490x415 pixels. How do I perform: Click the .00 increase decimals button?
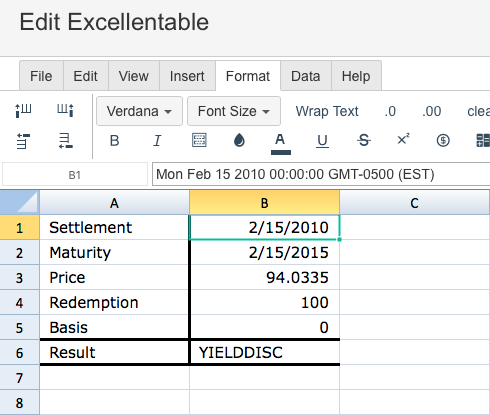click(431, 111)
